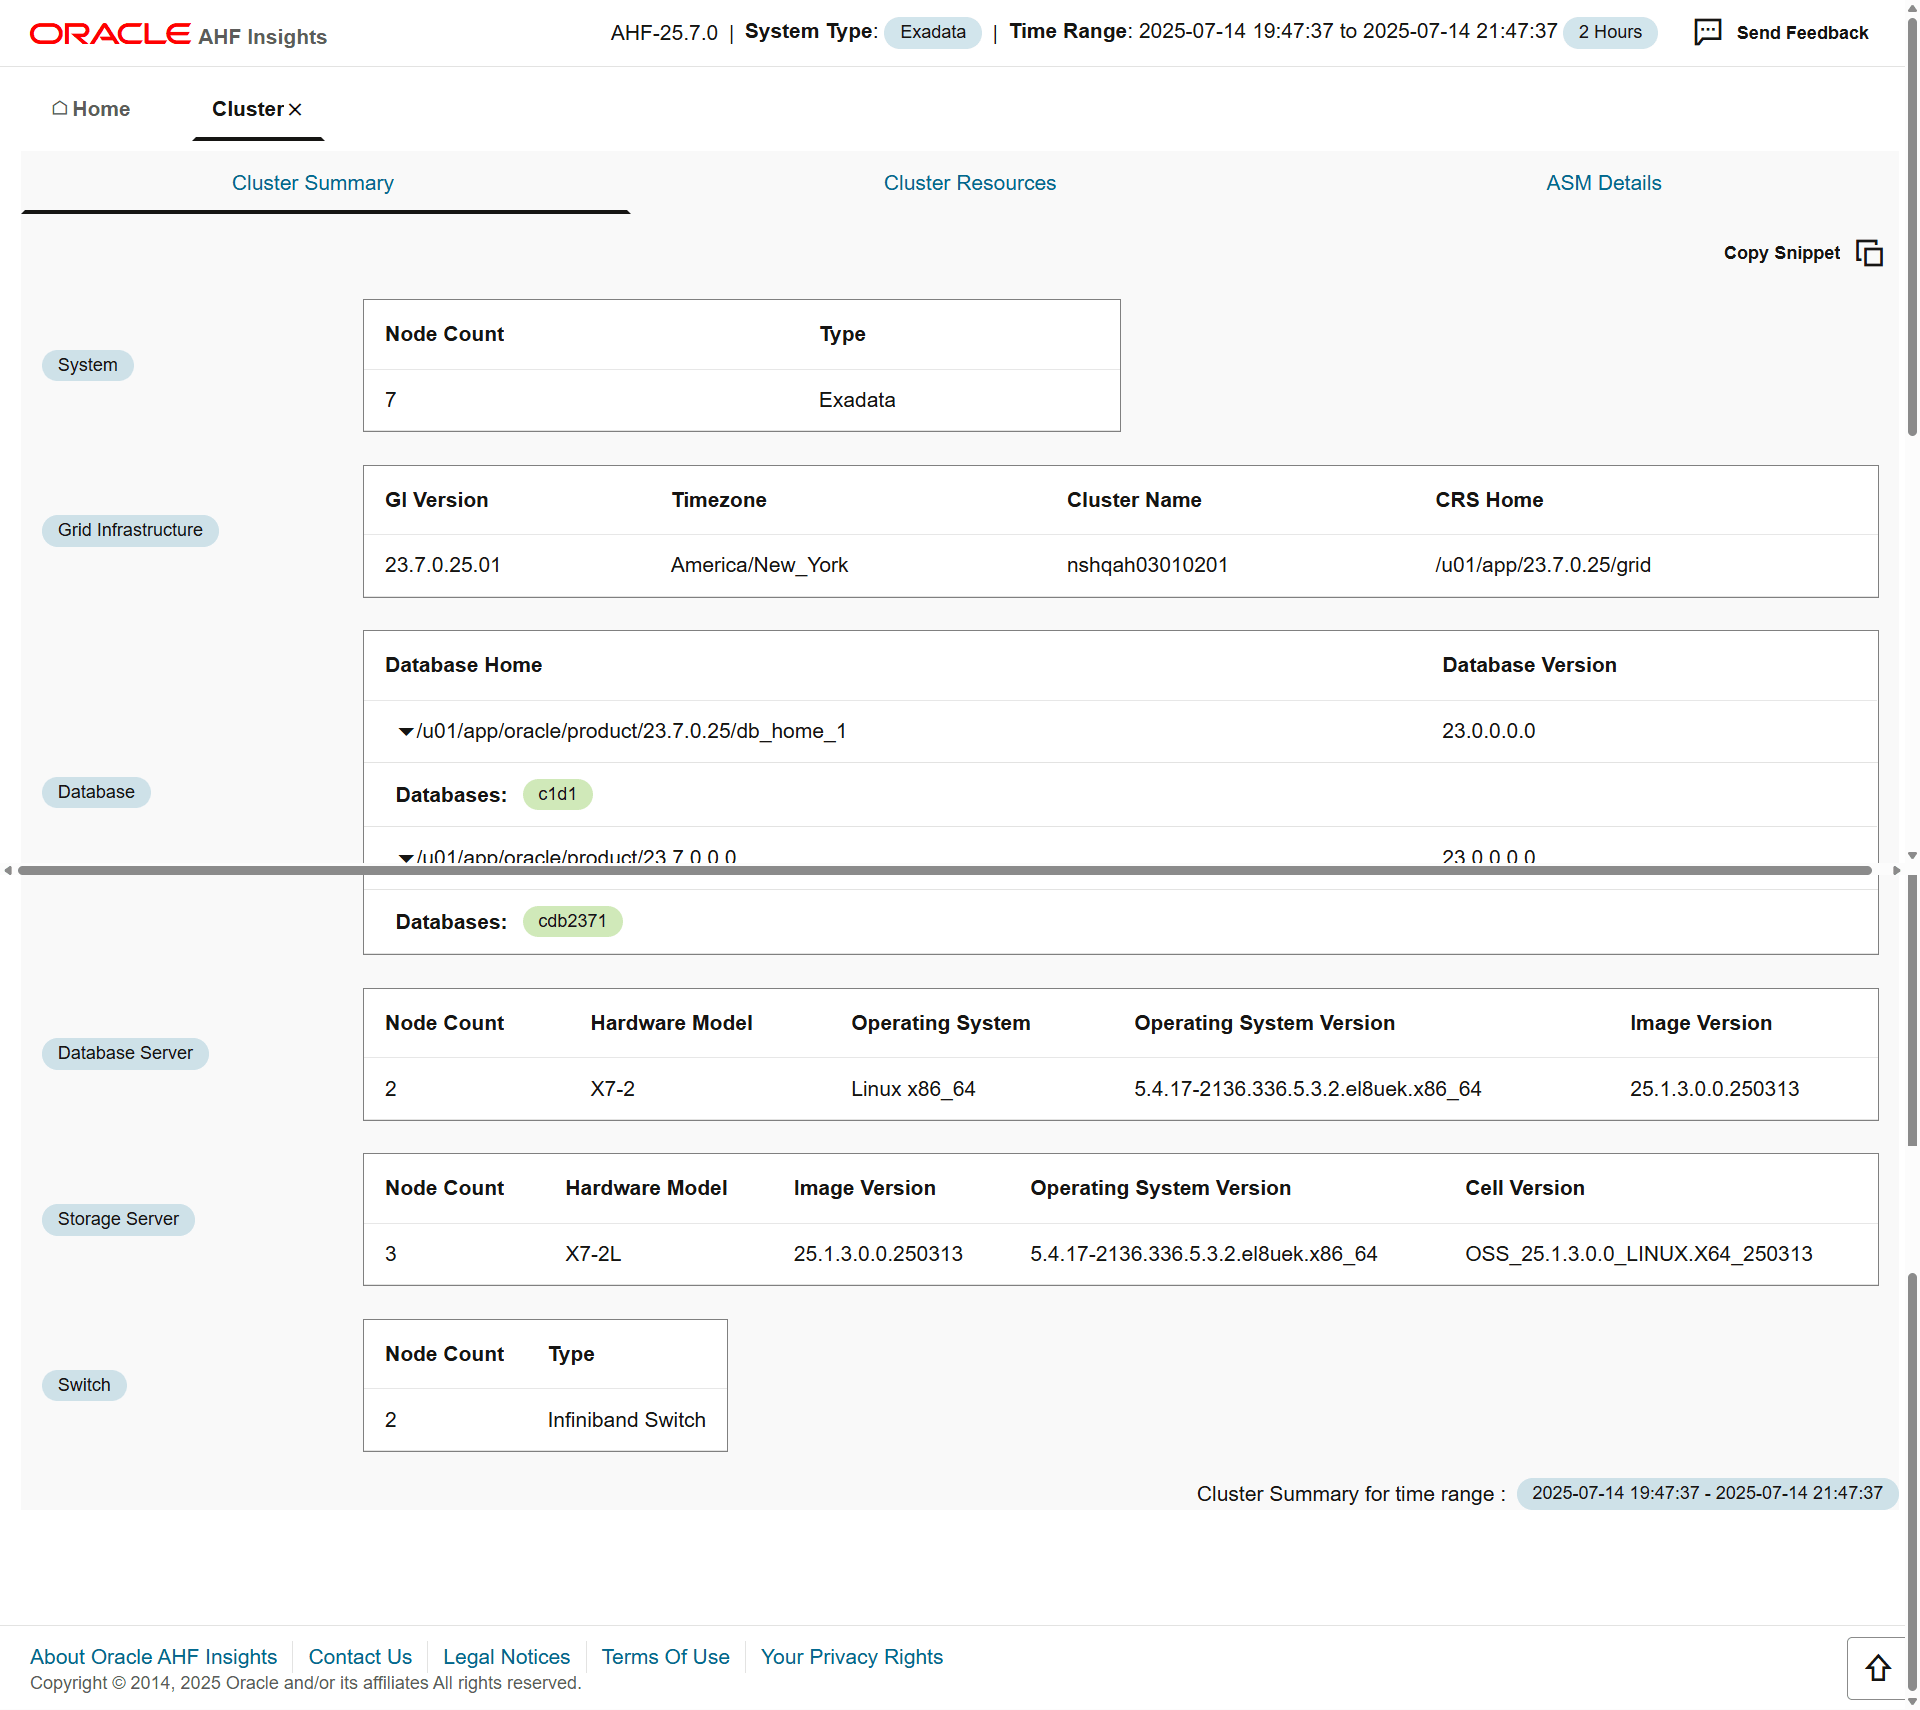The image size is (1920, 1710).
Task: Click hardware model X7-2 cell
Action: (x=612, y=1089)
